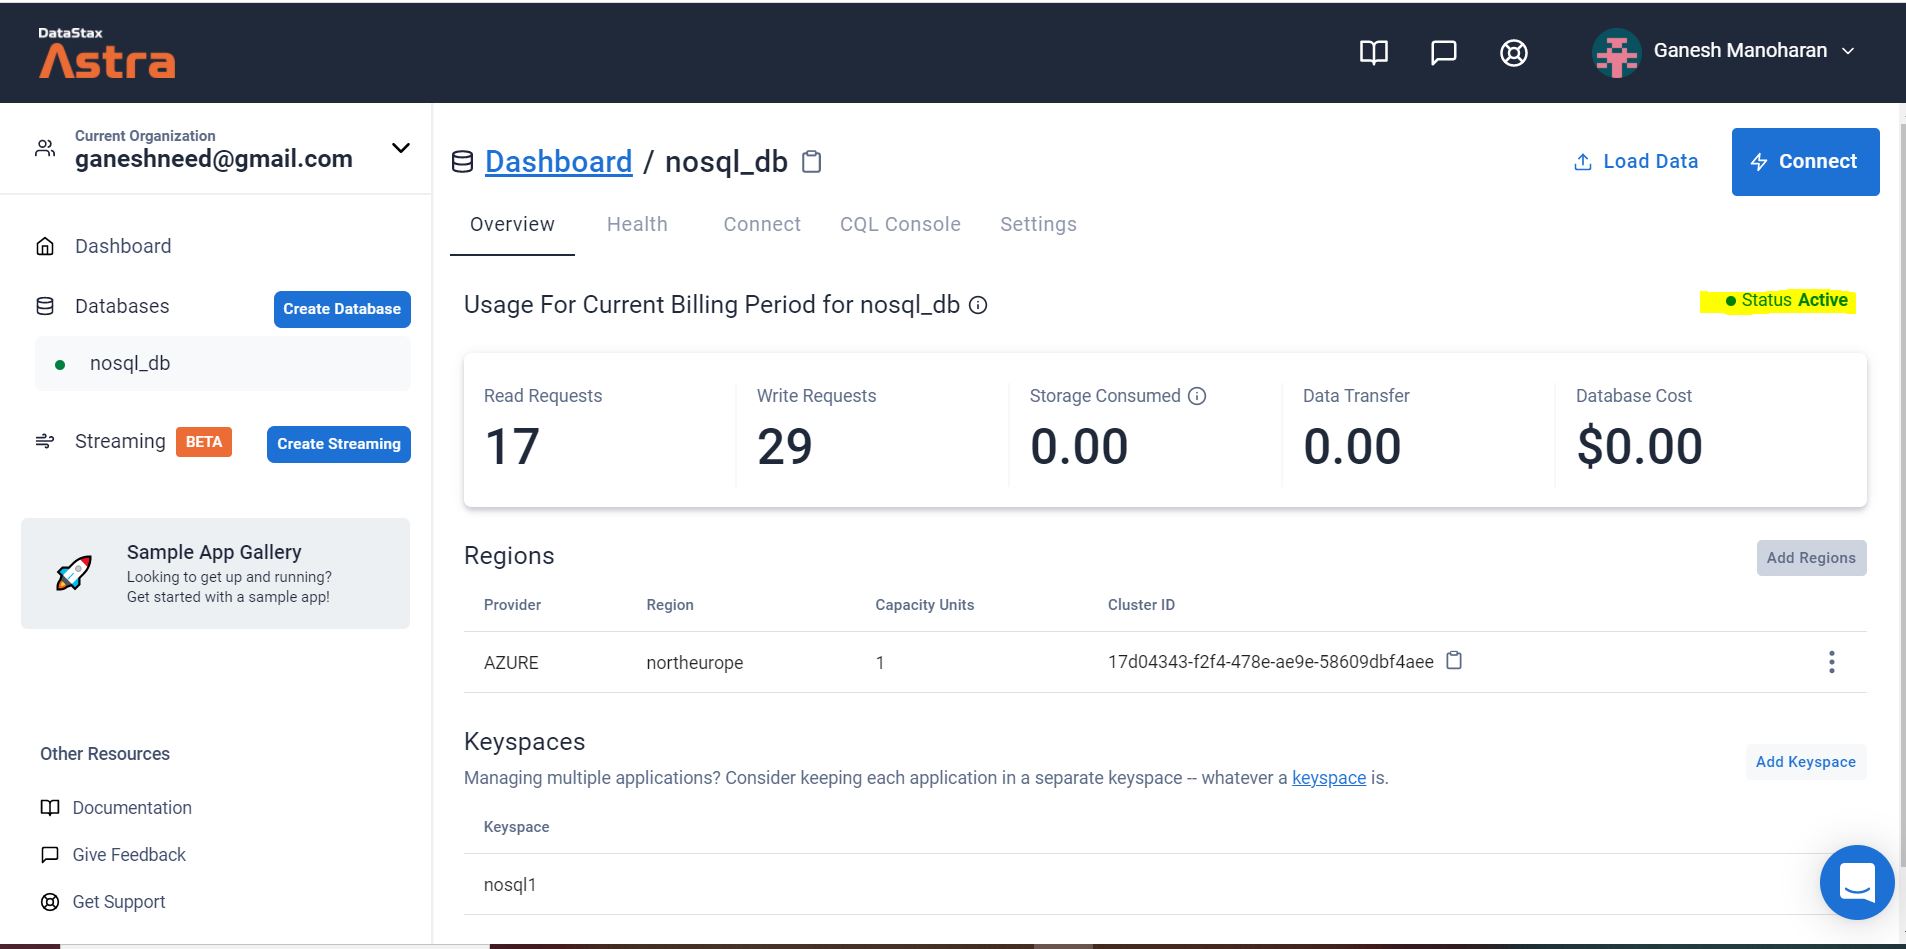Click the Streaming icon in the left sidebar
This screenshot has width=1906, height=949.
tap(45, 441)
